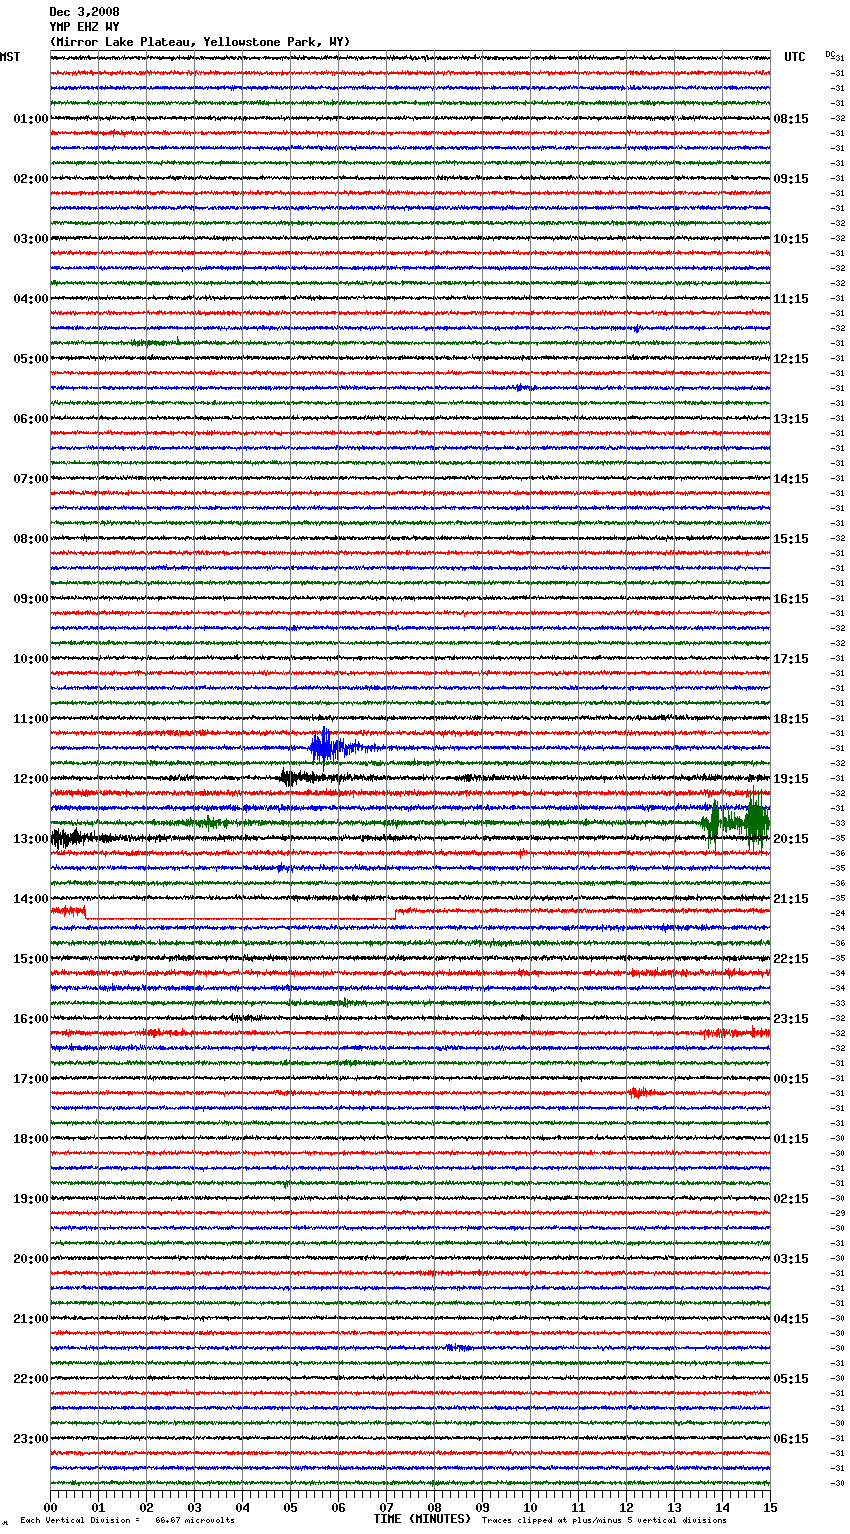
Task: Click the '00:15' UTC time label
Action: 791,1079
